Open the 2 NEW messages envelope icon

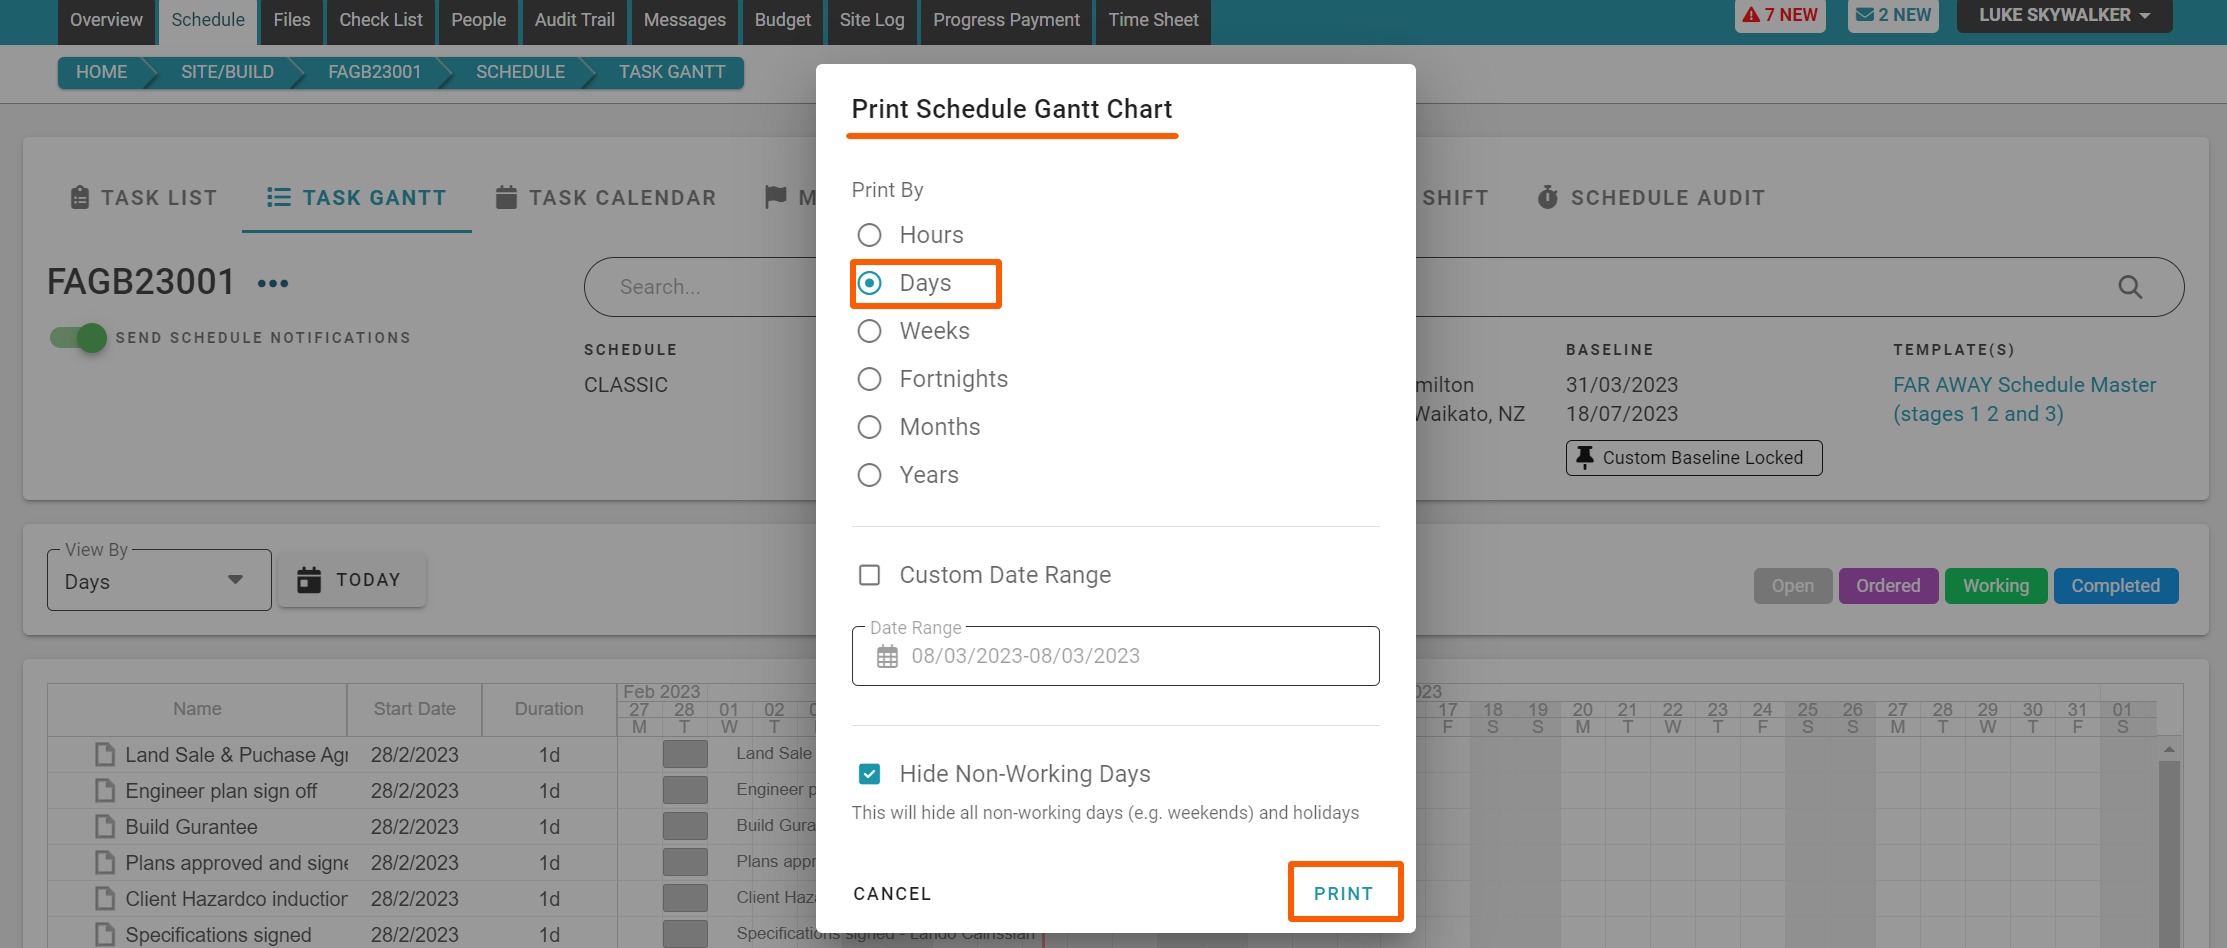tap(1865, 15)
